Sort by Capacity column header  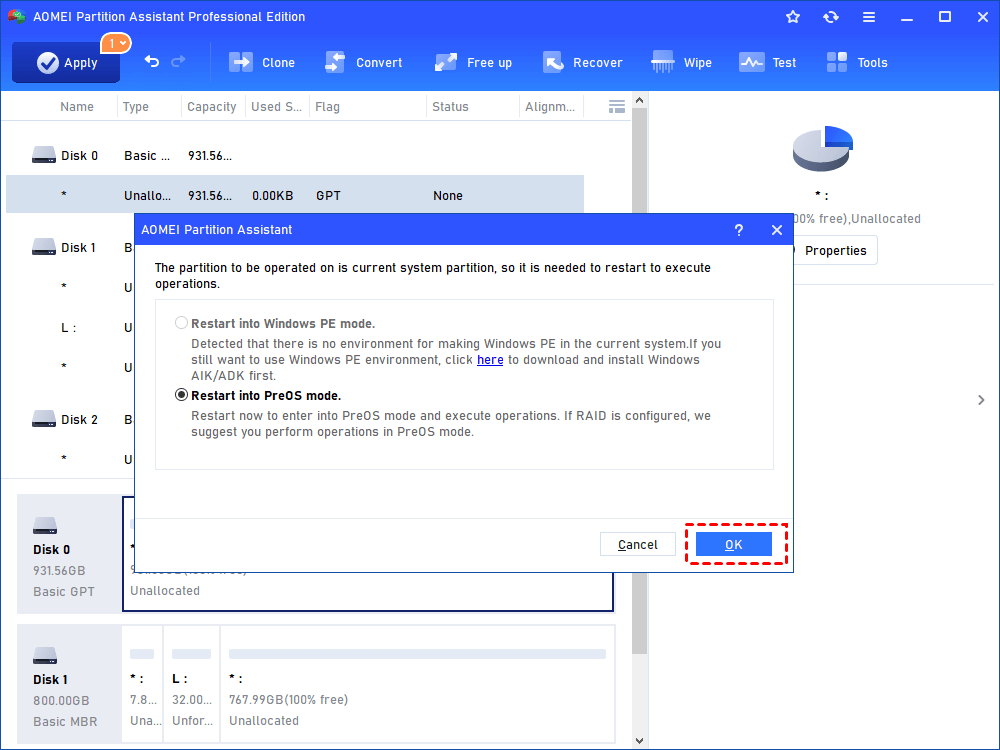pyautogui.click(x=212, y=107)
